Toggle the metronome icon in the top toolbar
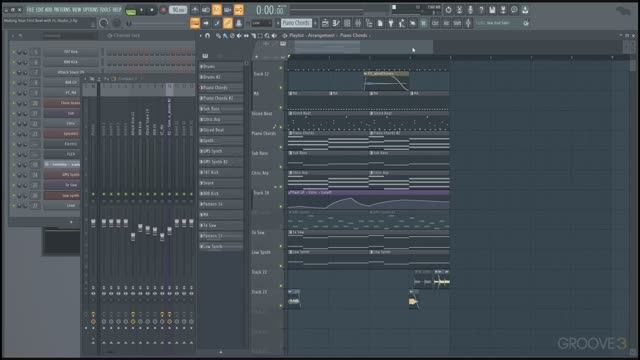 pos(195,9)
